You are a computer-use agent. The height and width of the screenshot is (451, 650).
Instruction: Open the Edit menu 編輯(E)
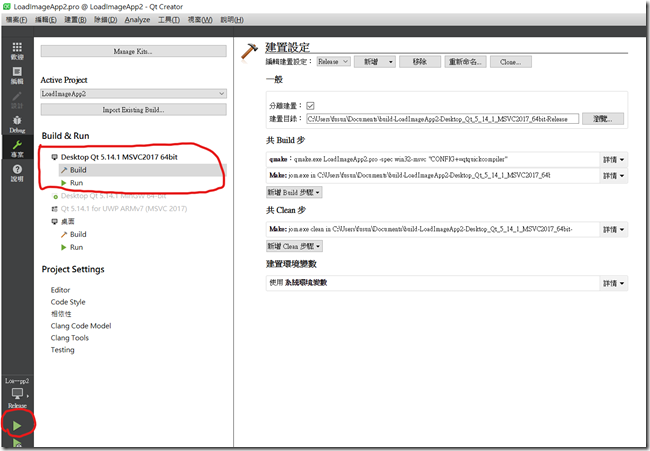46,19
